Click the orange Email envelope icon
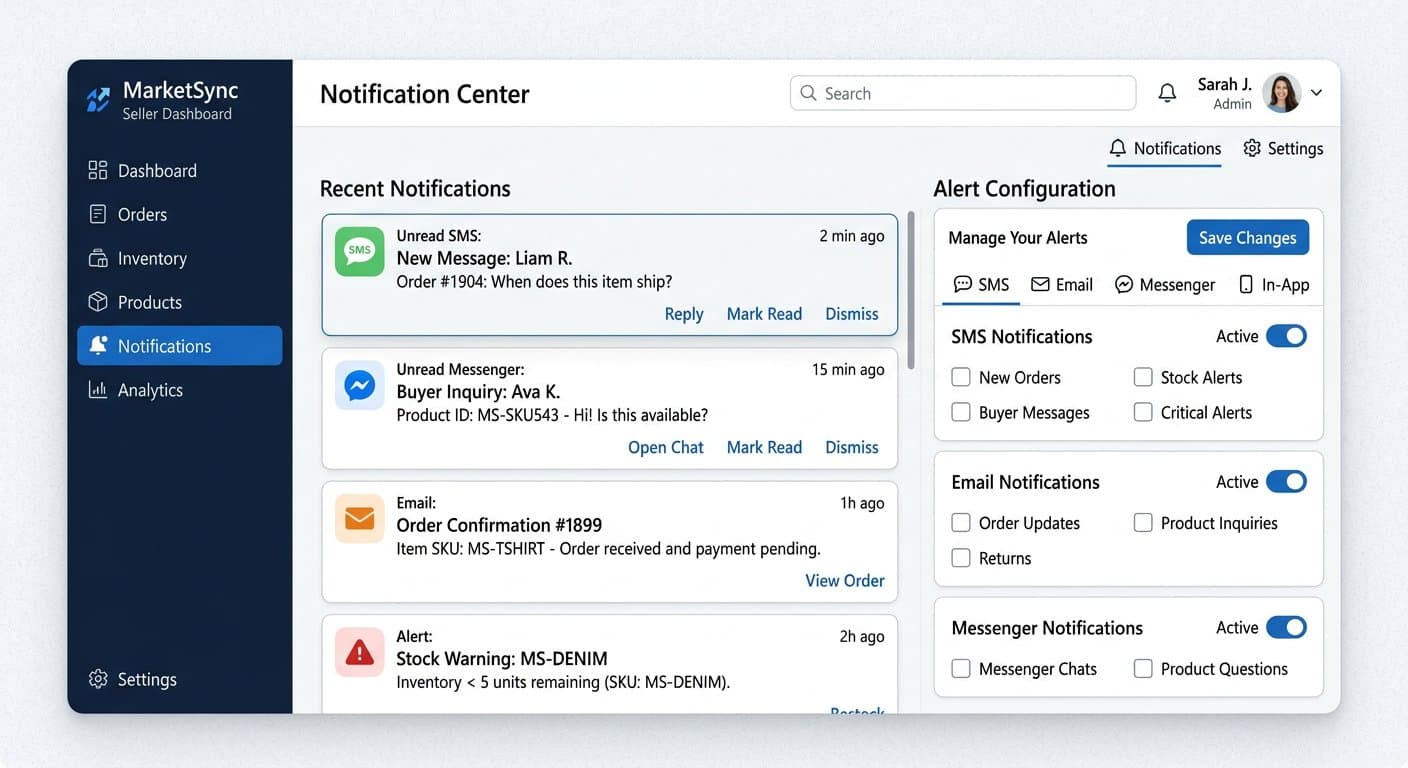1408x768 pixels. tap(359, 518)
